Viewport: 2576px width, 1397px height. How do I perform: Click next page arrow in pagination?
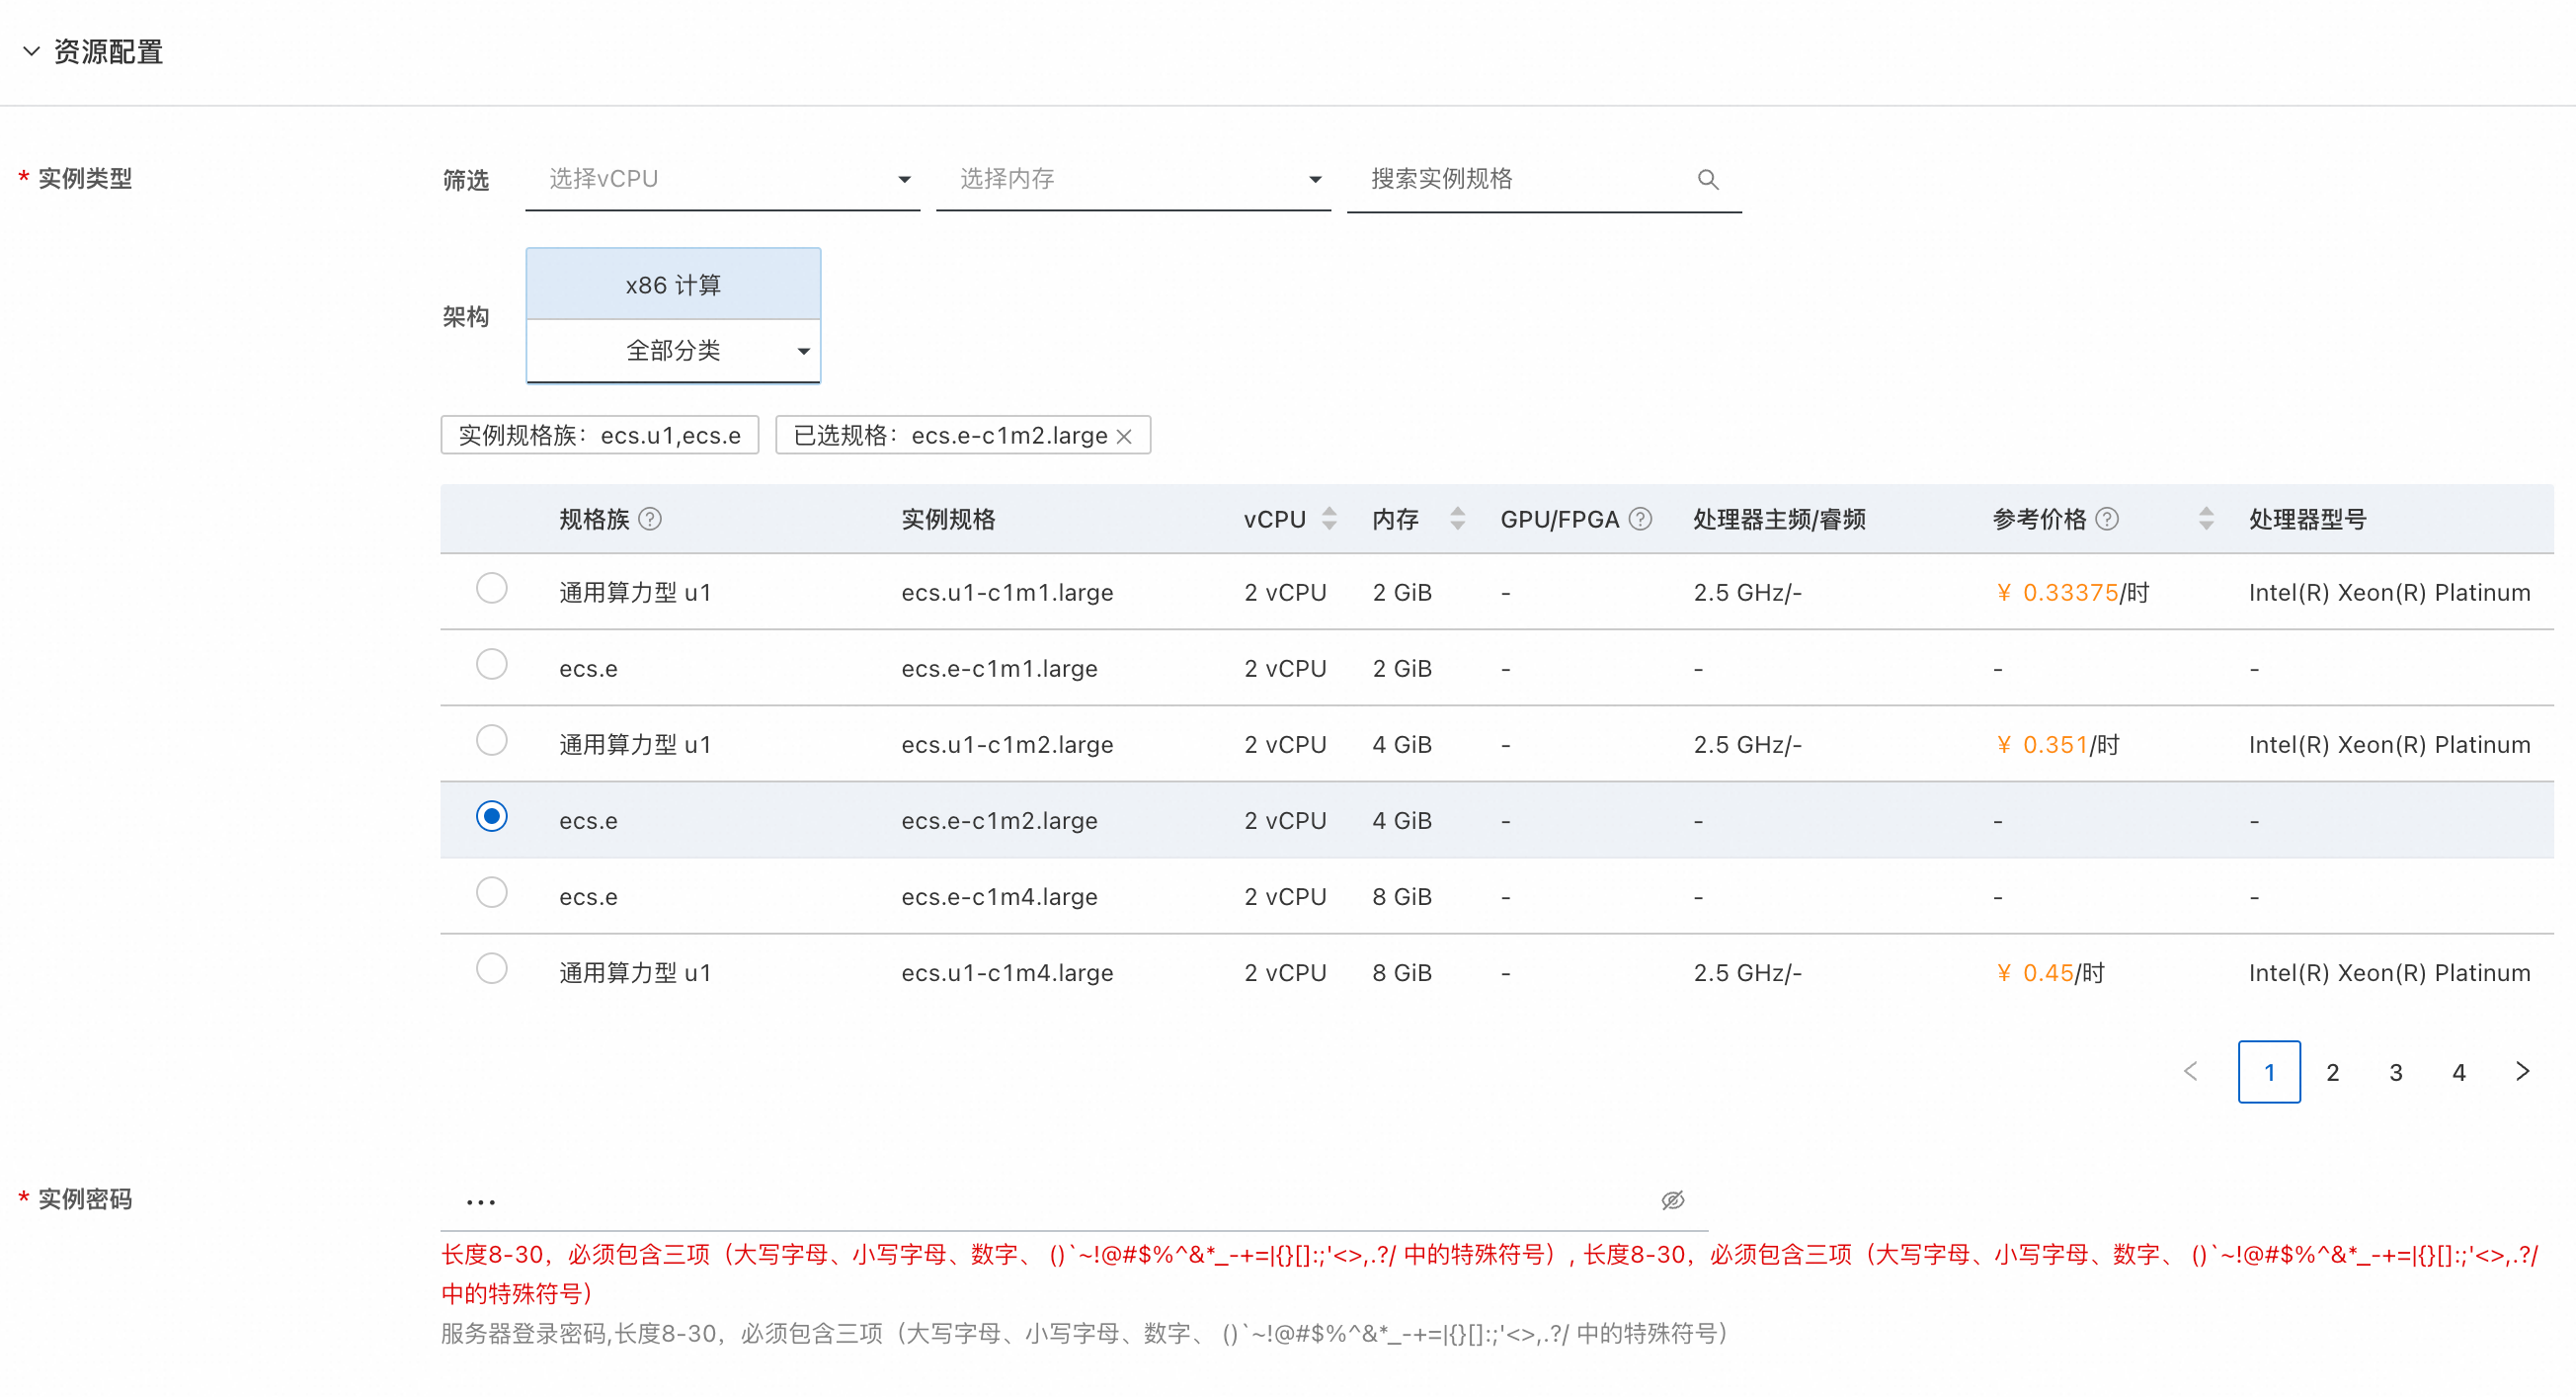tap(2522, 1072)
